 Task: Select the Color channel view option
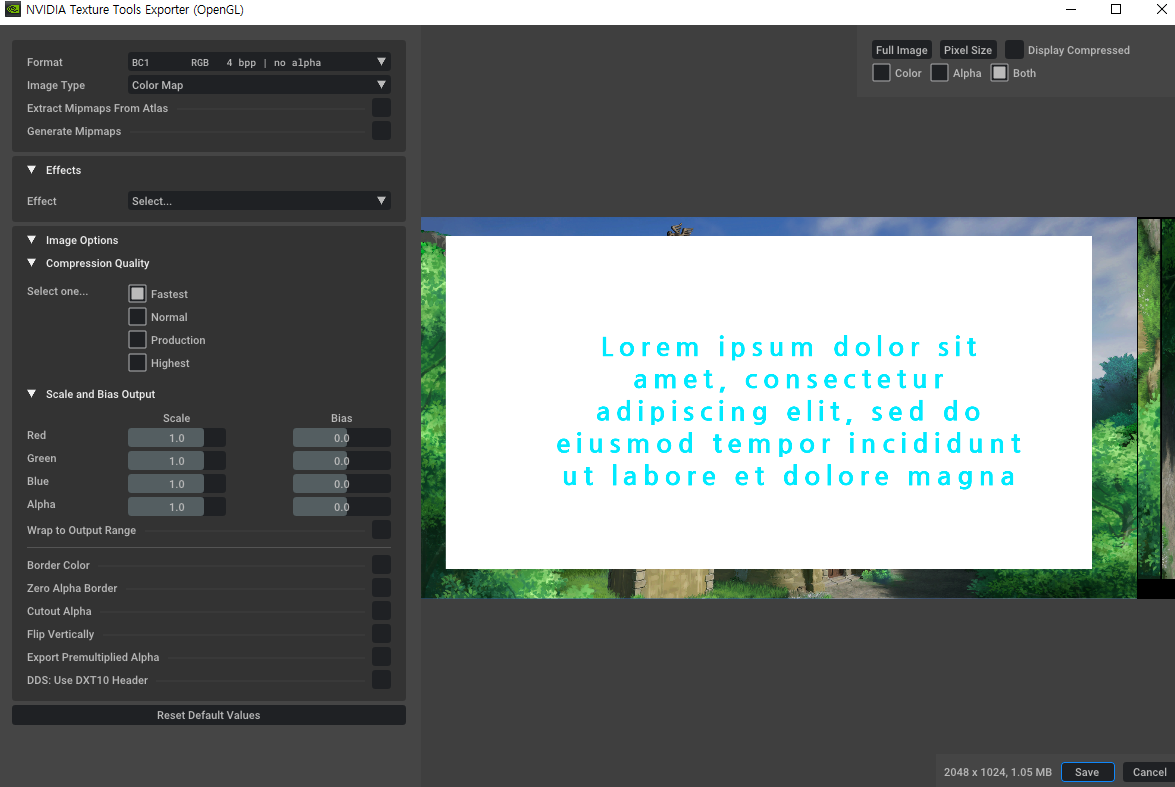tap(881, 73)
